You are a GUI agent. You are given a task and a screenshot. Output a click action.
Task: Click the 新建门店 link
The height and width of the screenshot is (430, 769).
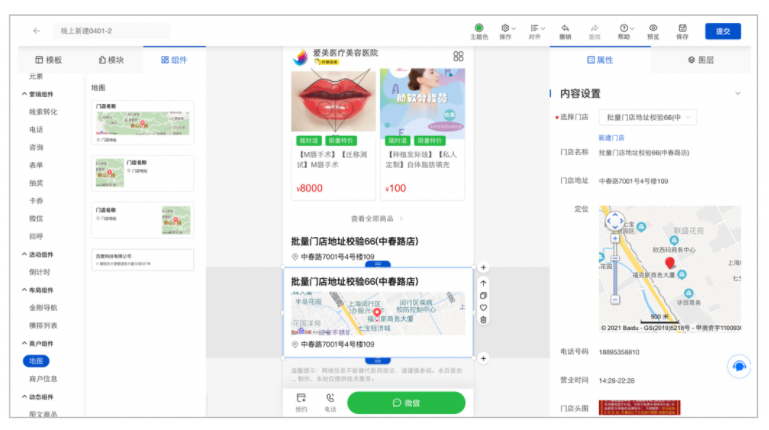(x=611, y=138)
